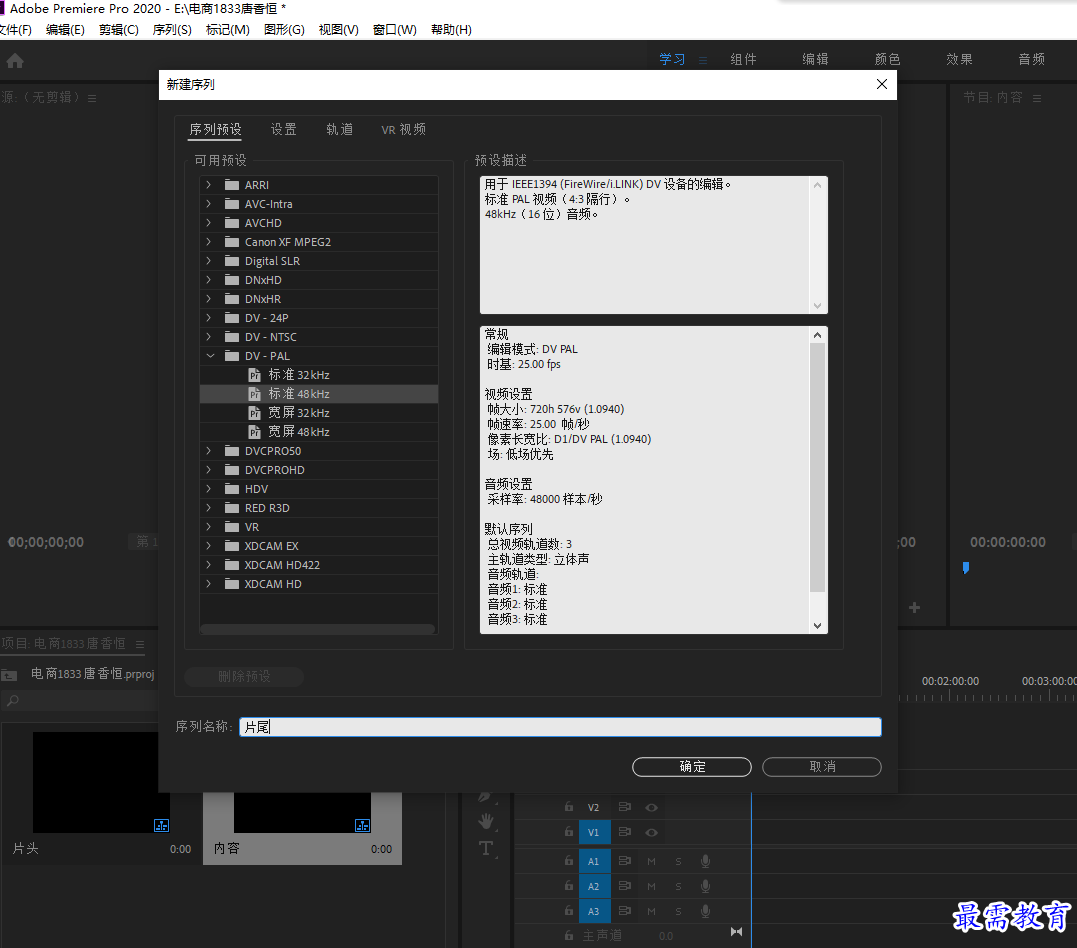Solo audio track A2

tap(678, 887)
